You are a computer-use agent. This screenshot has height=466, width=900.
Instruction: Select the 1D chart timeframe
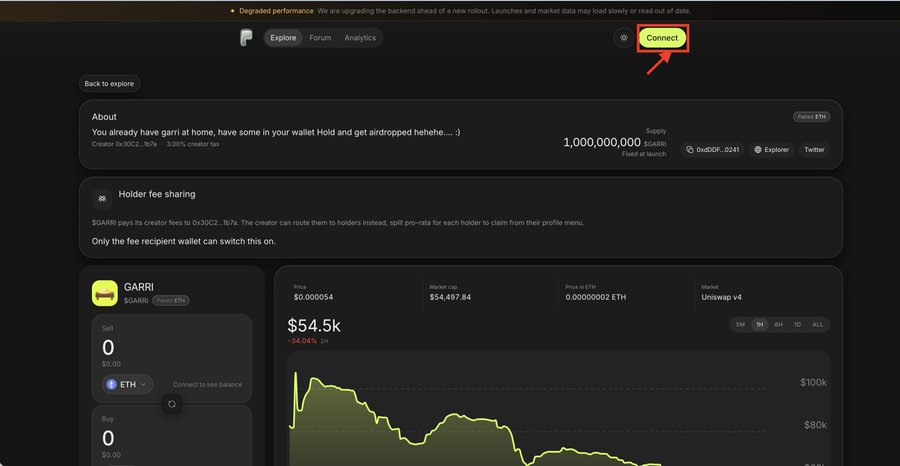(797, 325)
